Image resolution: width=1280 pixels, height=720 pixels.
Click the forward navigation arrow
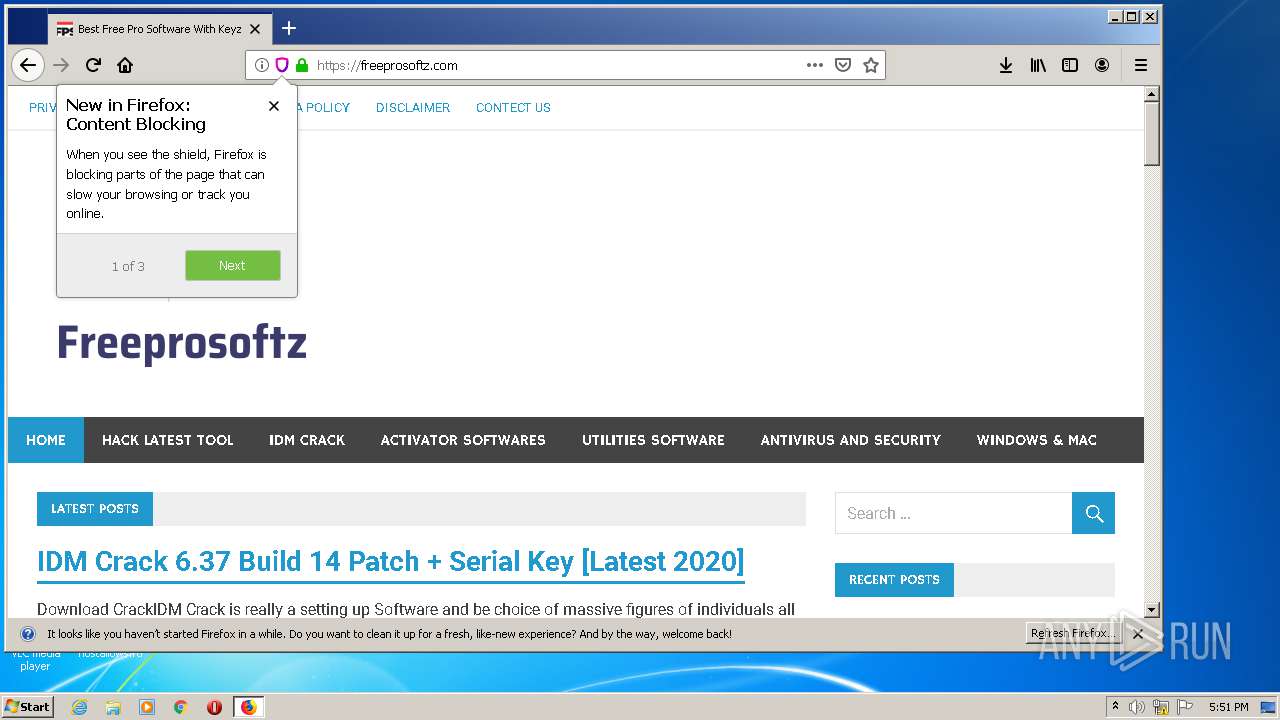(61, 65)
